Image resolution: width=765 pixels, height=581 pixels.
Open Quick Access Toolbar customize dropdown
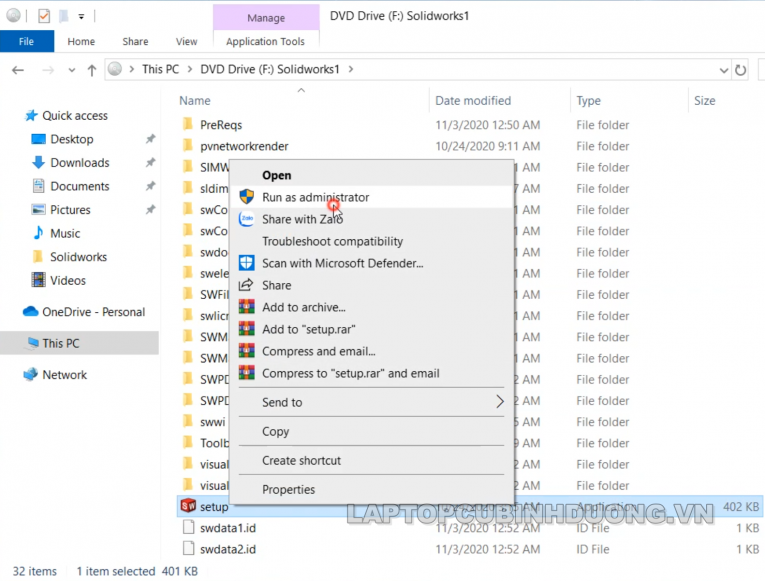click(81, 17)
